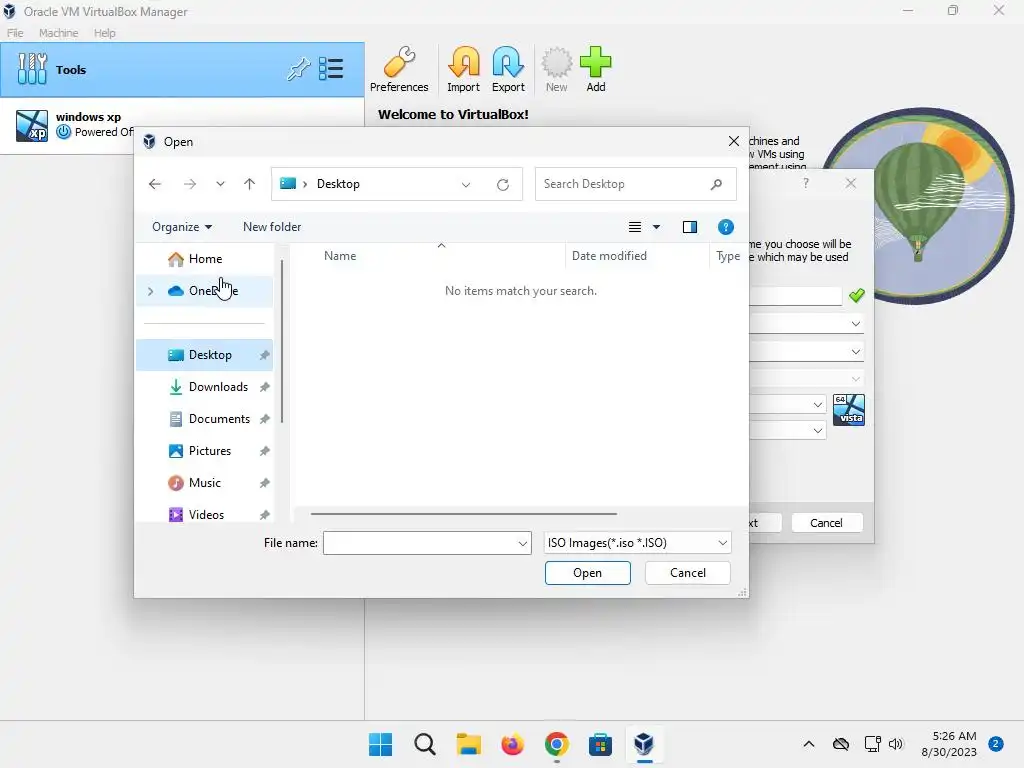The image size is (1024, 768).
Task: Open the Videos folder
Action: click(206, 515)
